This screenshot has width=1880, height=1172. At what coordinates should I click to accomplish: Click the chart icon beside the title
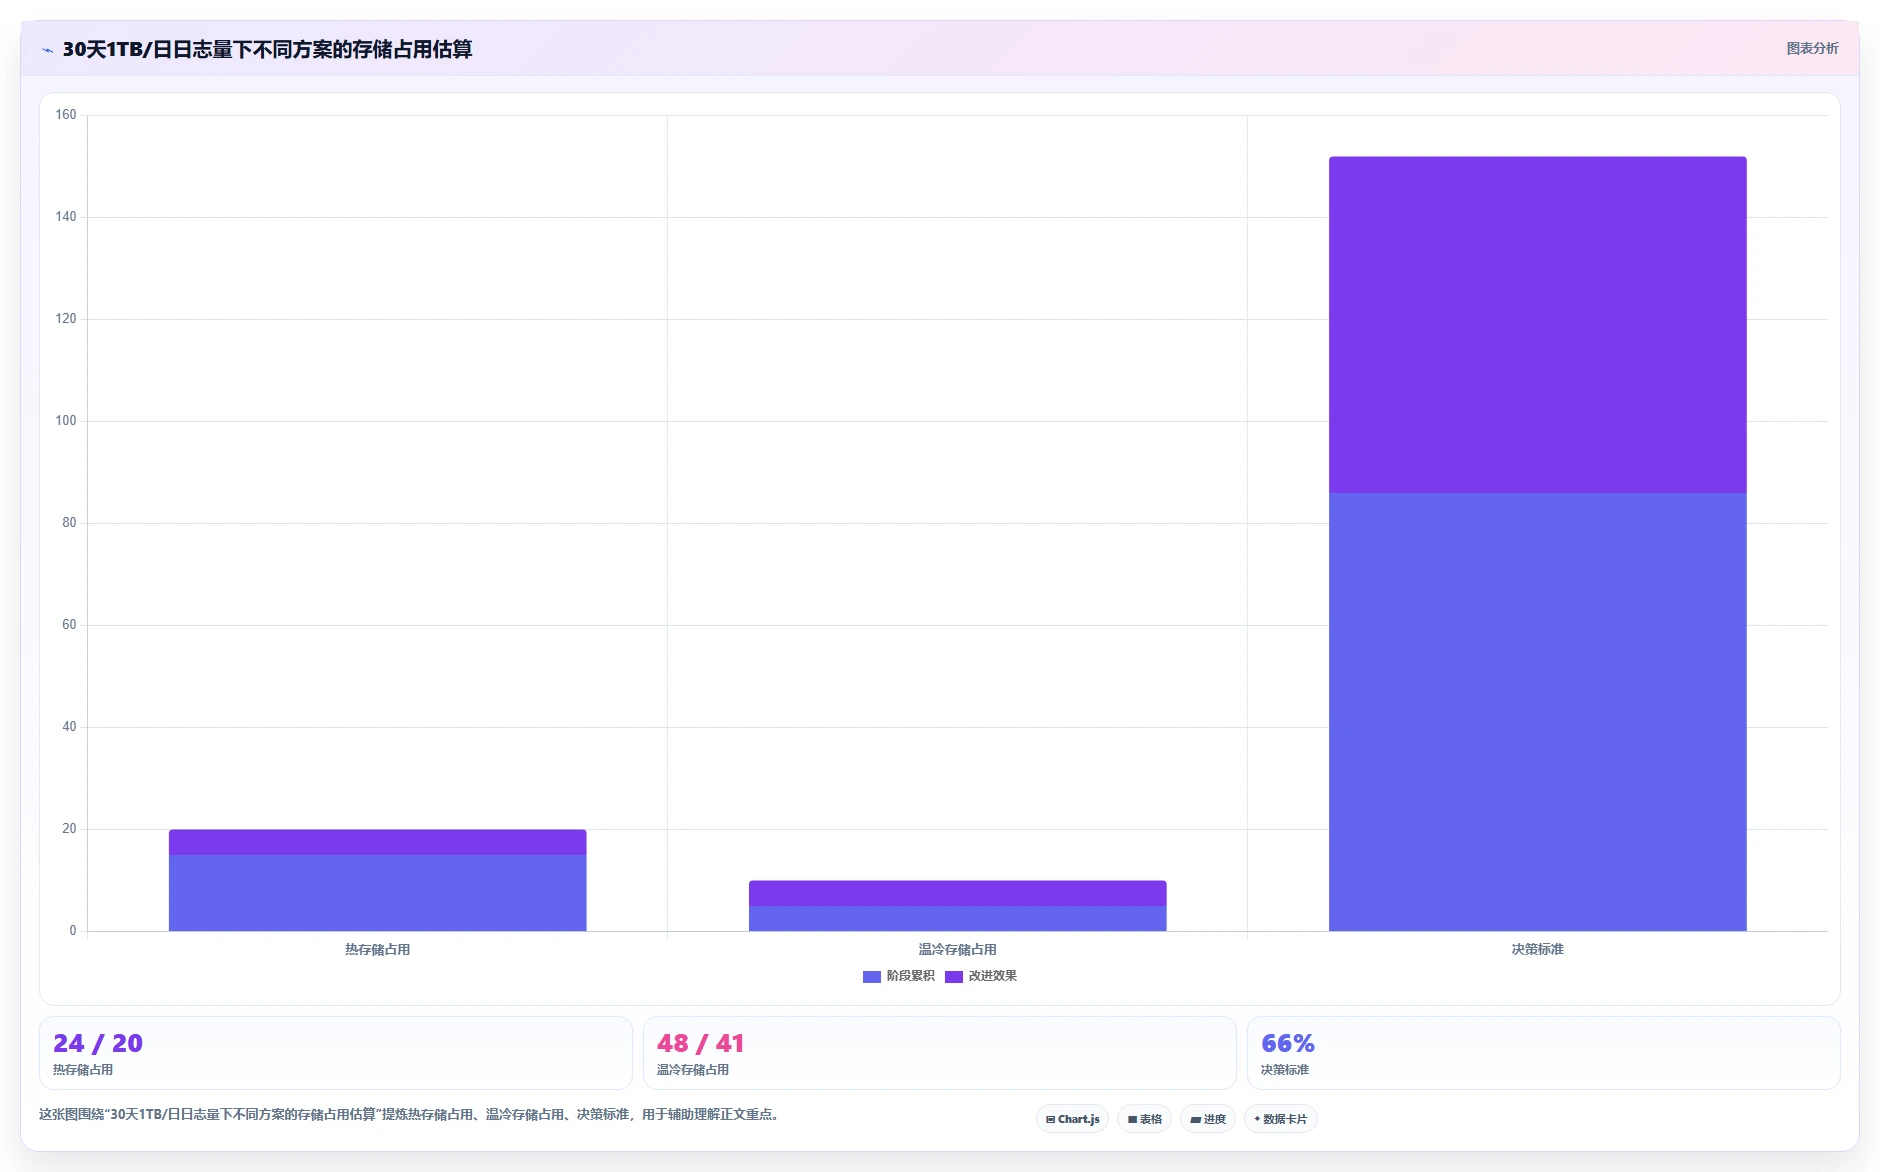(x=47, y=50)
